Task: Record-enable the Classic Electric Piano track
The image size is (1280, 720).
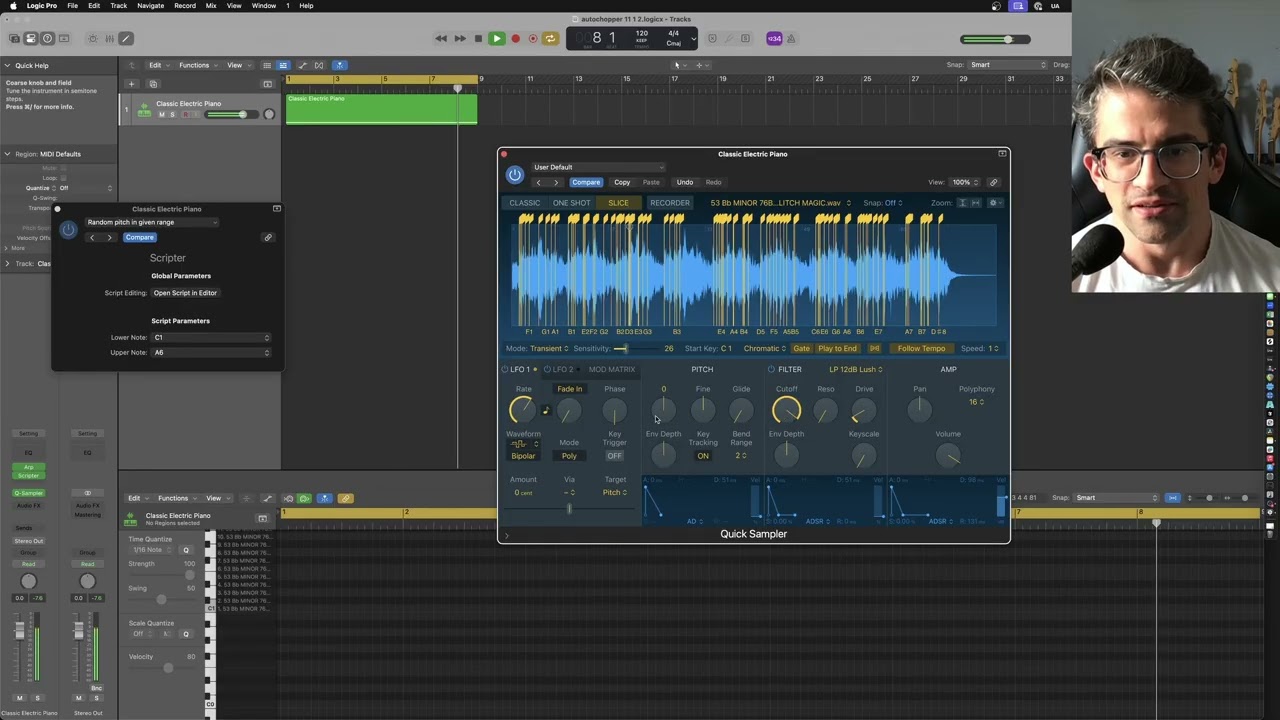Action: click(184, 114)
